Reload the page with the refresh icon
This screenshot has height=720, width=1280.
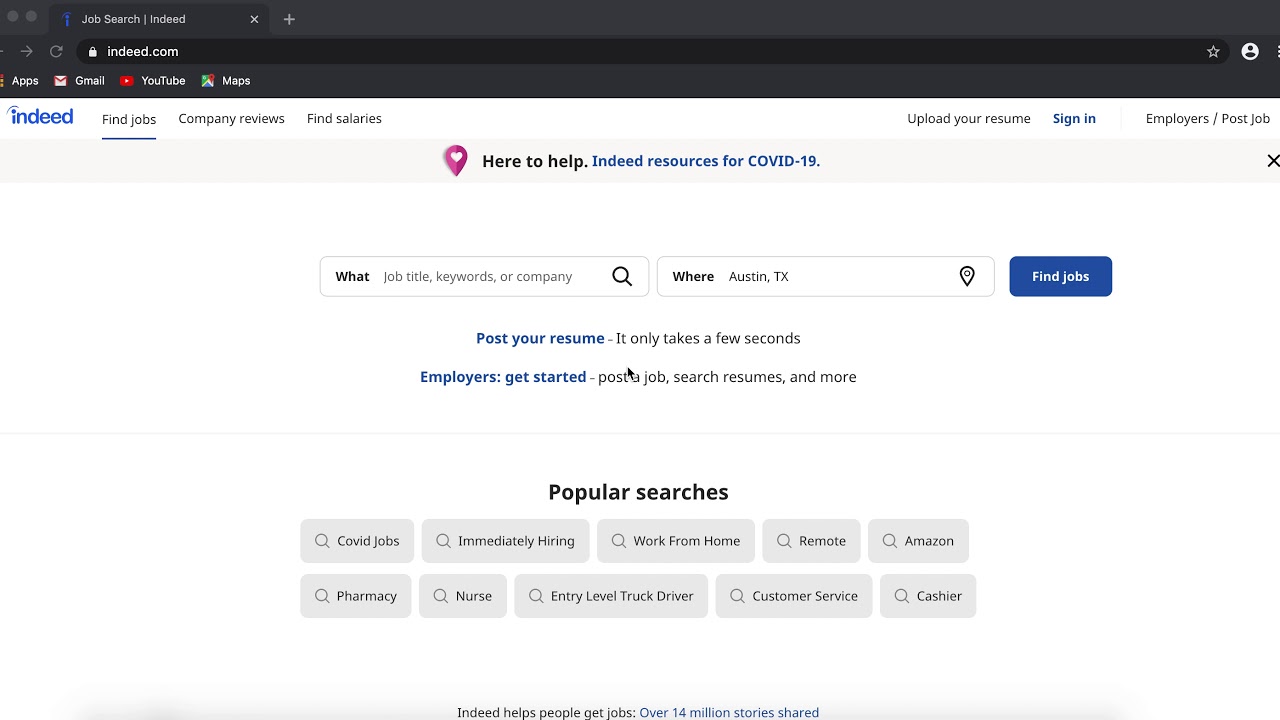tap(56, 52)
